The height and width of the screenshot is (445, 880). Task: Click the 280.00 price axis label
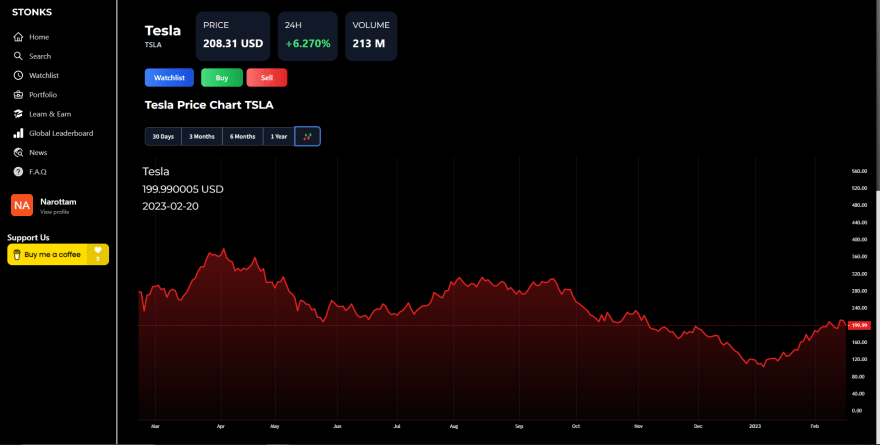[859, 291]
